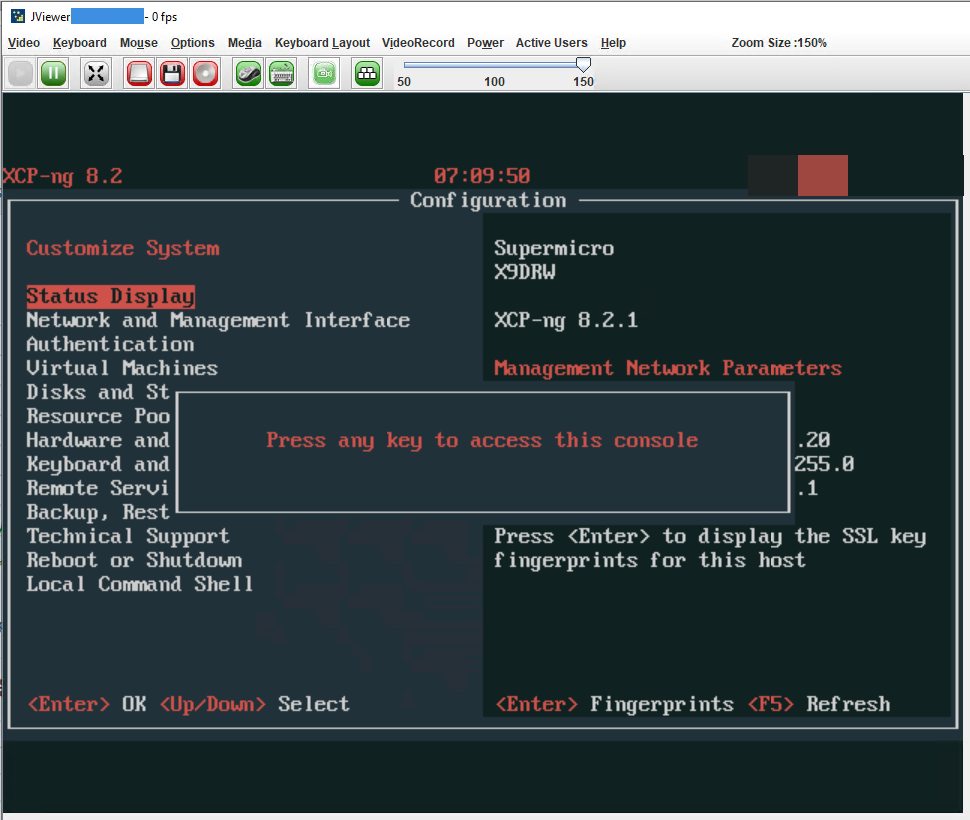Open CD/DVD media redirection icon
This screenshot has width=970, height=820.
point(205,74)
